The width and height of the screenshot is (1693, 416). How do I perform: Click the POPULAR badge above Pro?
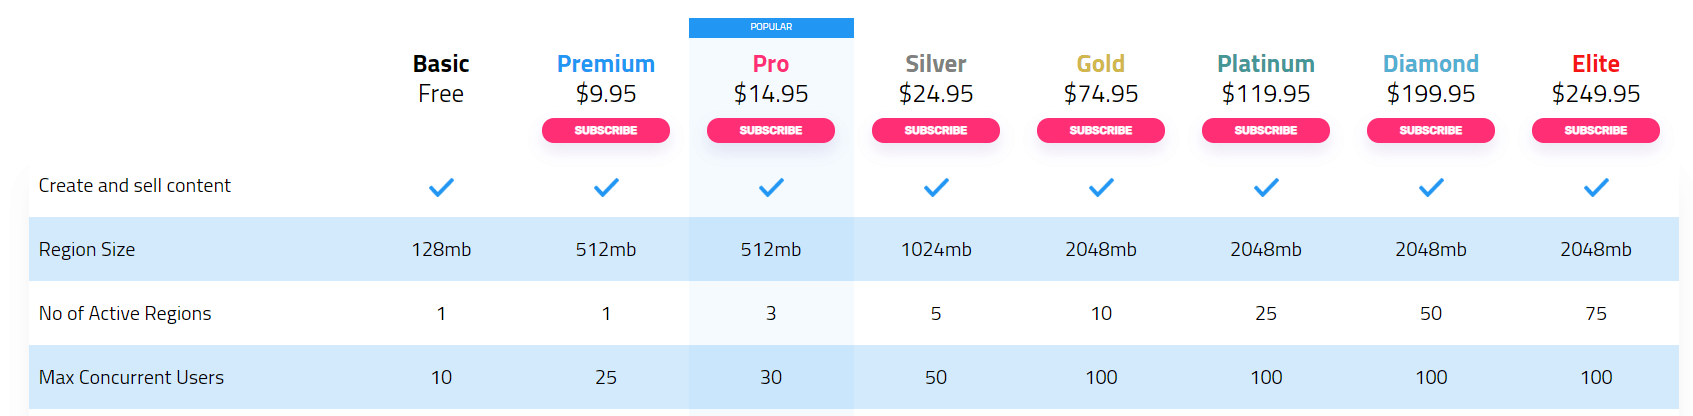[771, 27]
